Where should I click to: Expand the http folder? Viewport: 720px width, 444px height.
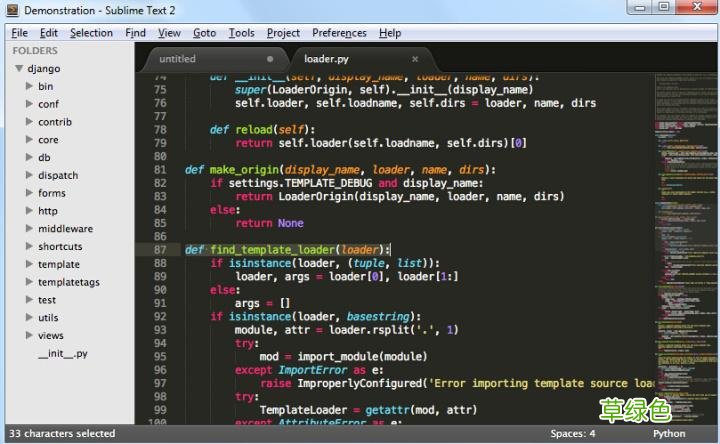[29, 210]
